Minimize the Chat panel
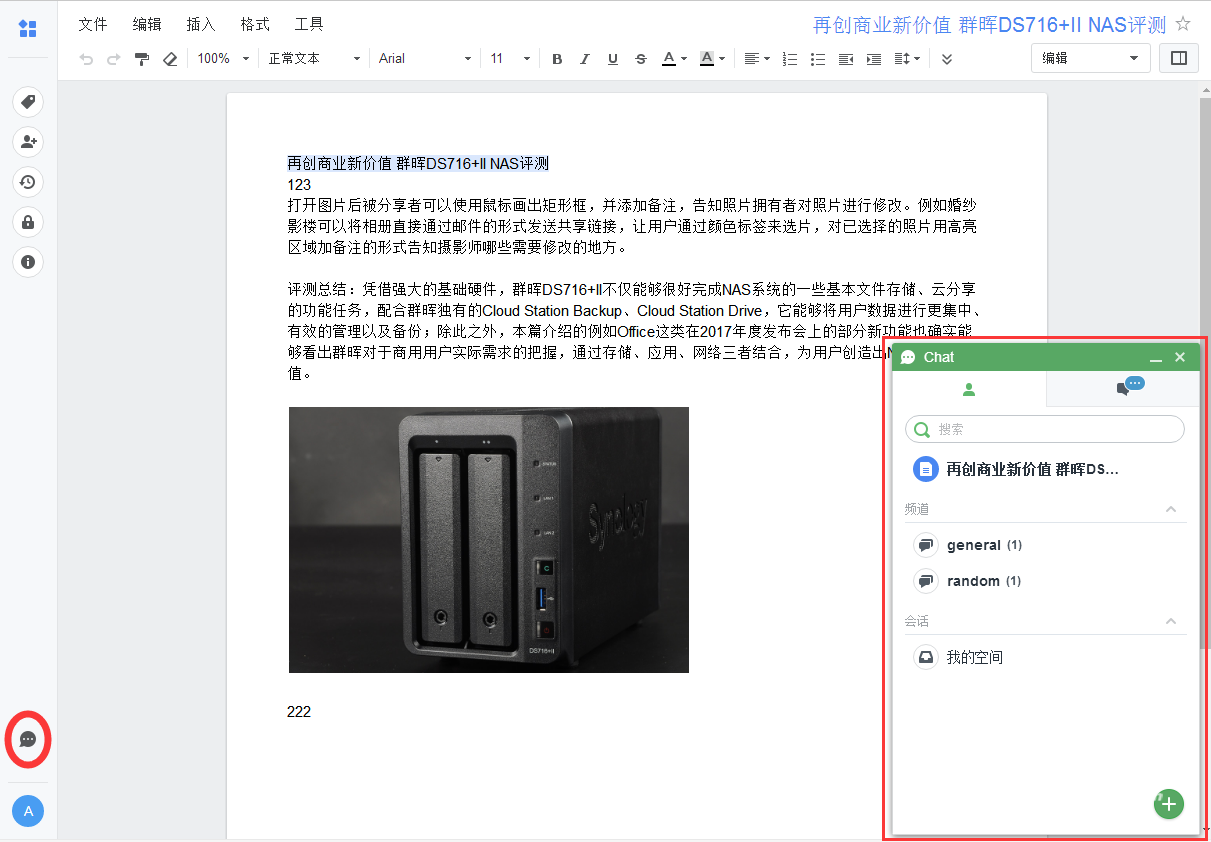 (x=1156, y=358)
